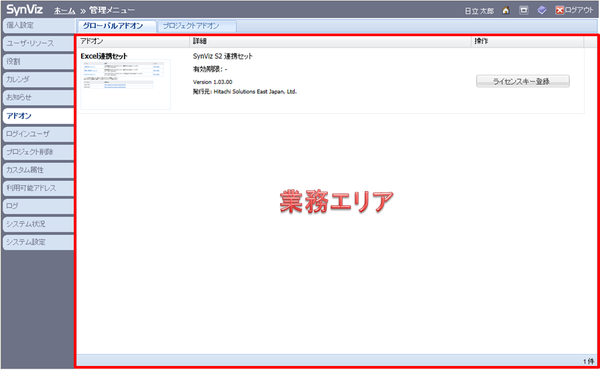Image resolution: width=600 pixels, height=370 pixels.
Task: Click the home house icon in header
Action: point(506,10)
